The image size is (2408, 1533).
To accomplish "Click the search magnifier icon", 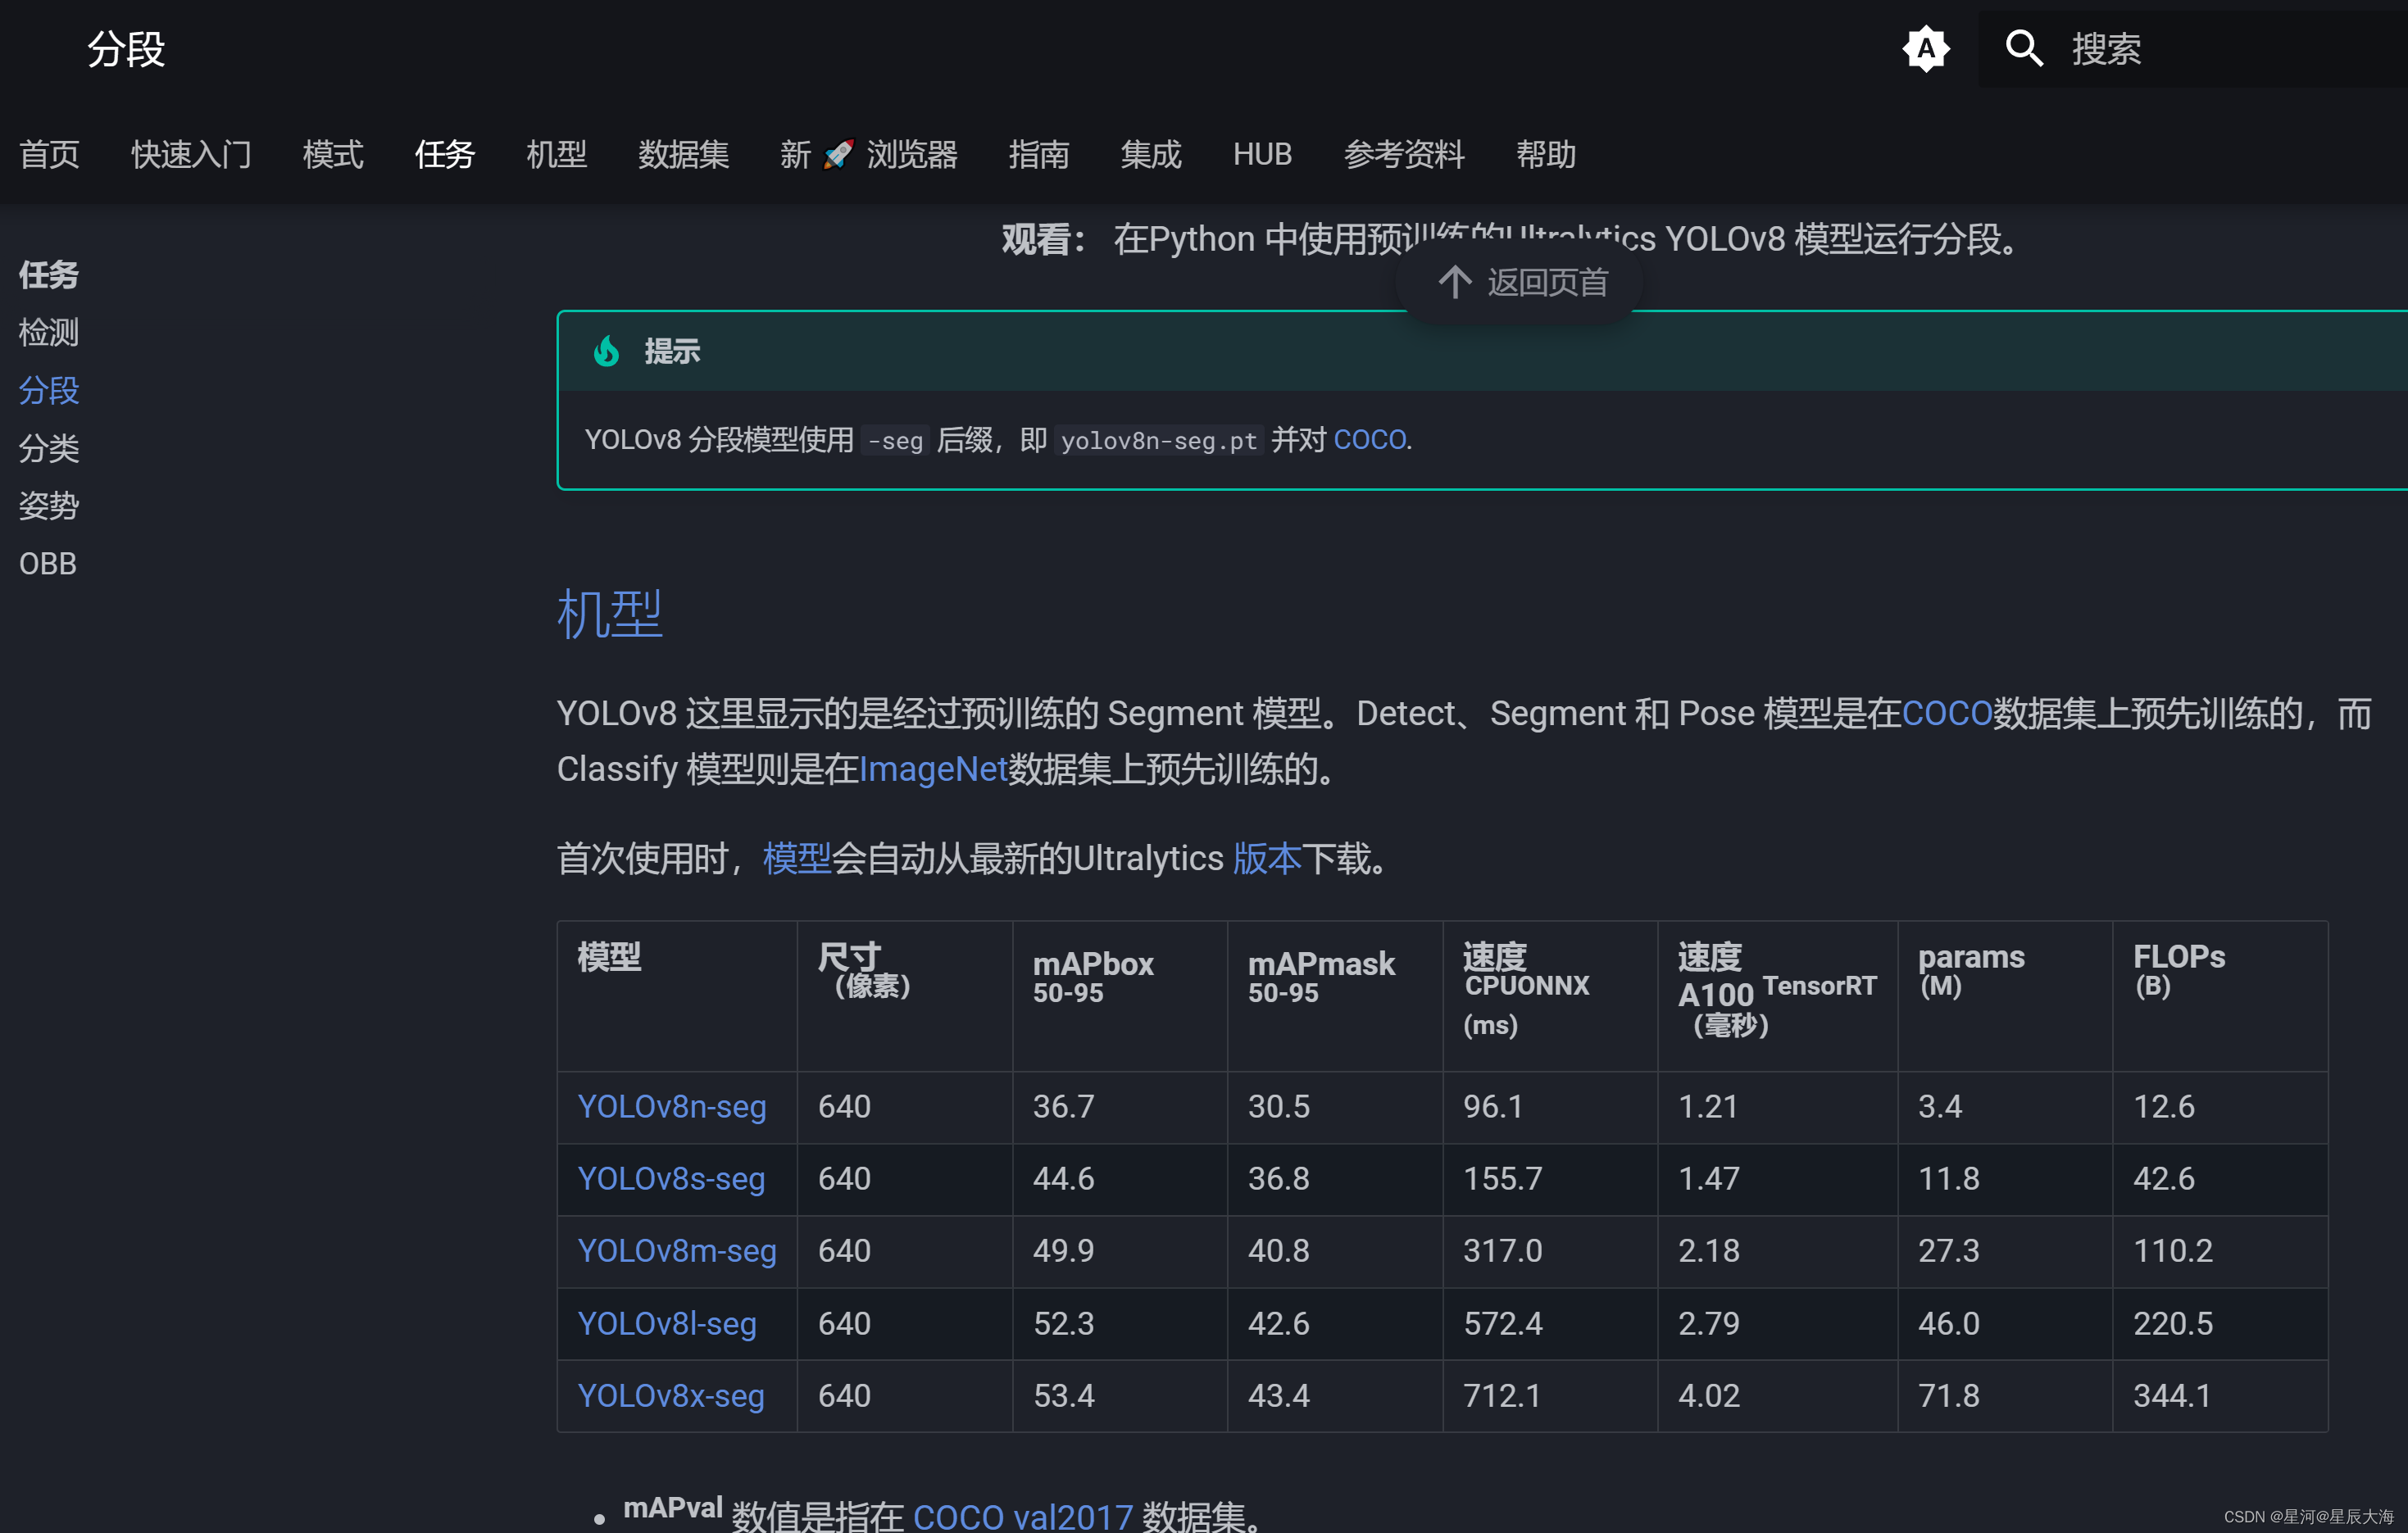I will [x=2022, y=48].
